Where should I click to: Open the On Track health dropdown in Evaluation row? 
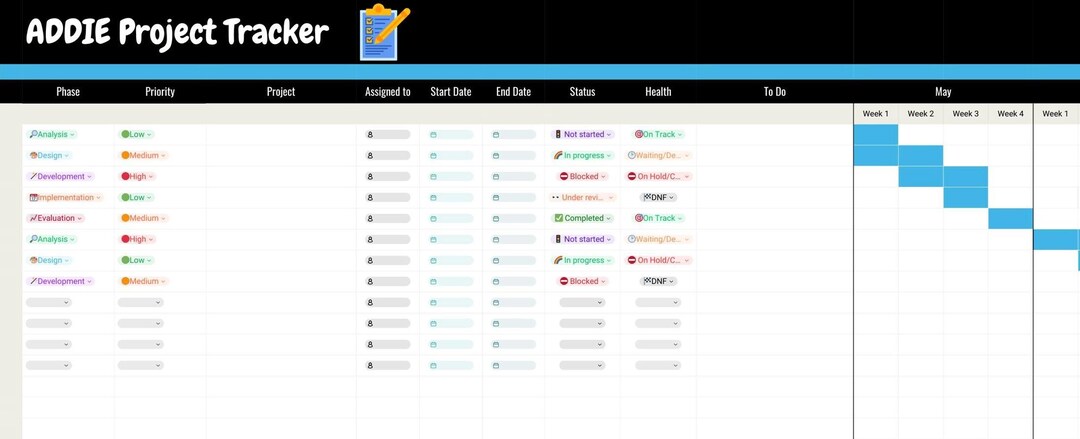click(658, 218)
